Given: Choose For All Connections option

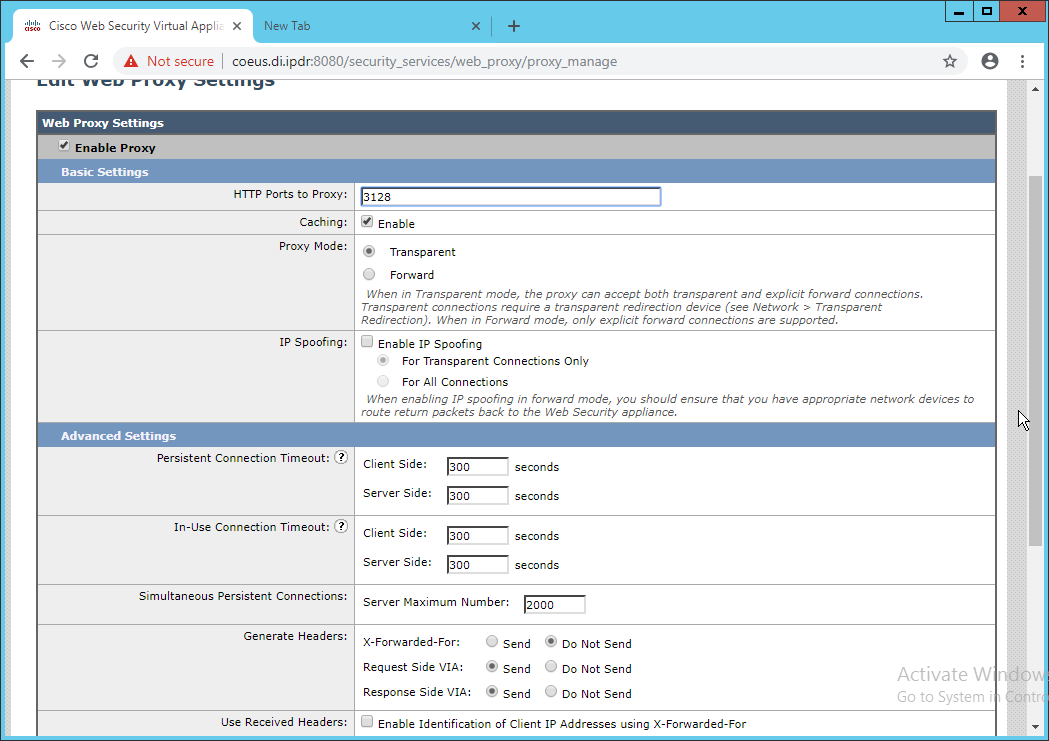Looking at the screenshot, I should (383, 381).
